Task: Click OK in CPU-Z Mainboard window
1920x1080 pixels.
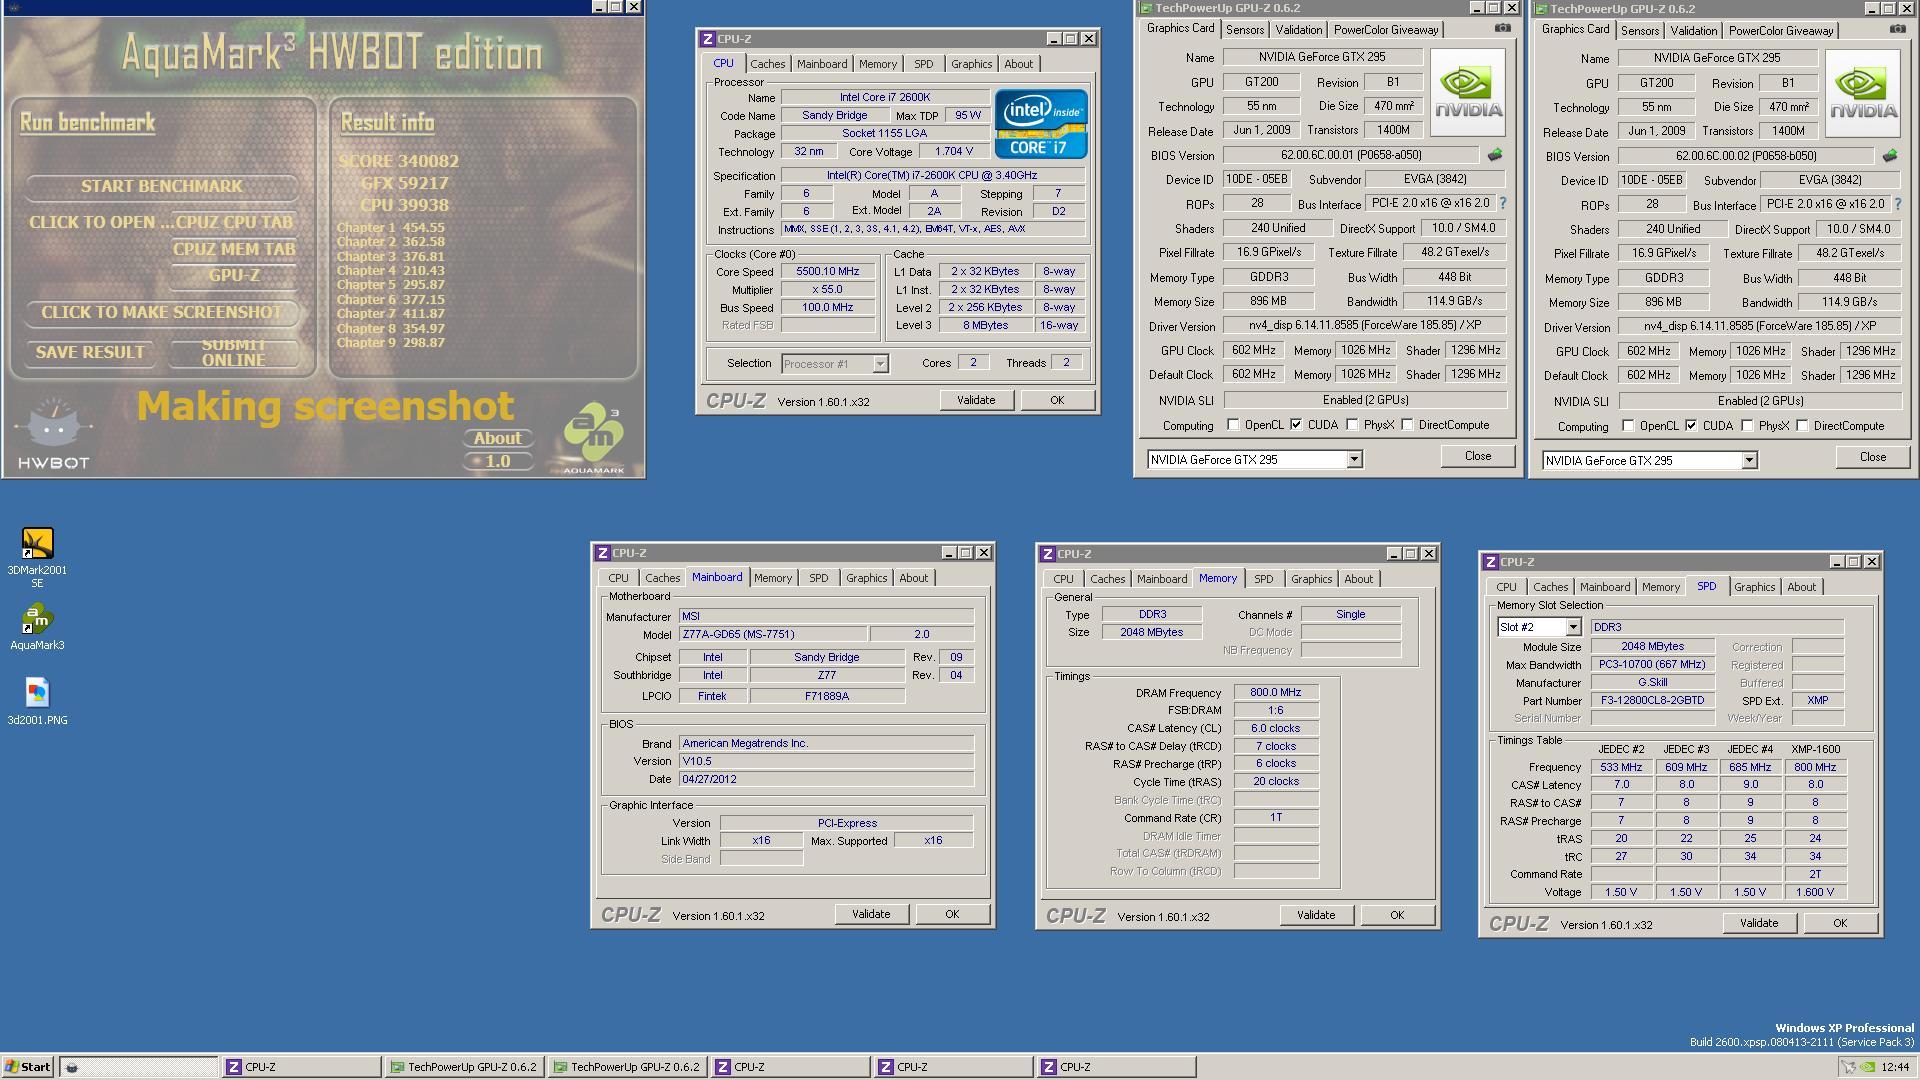Action: tap(952, 914)
